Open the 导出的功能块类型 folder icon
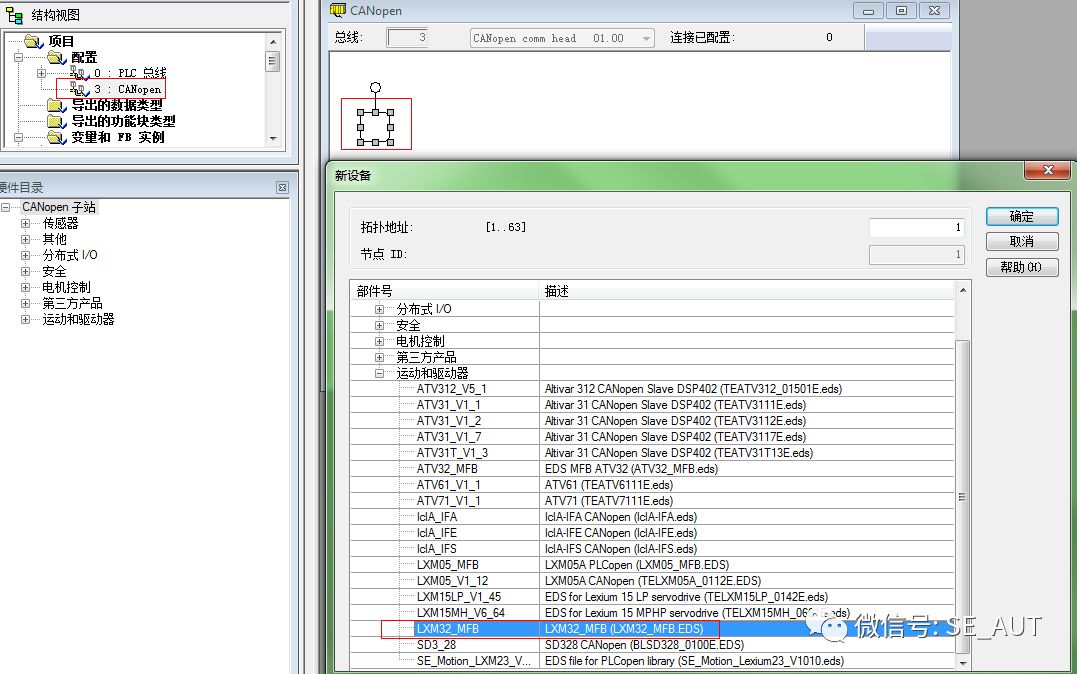Screen dimensions: 1077x674 click(56, 121)
